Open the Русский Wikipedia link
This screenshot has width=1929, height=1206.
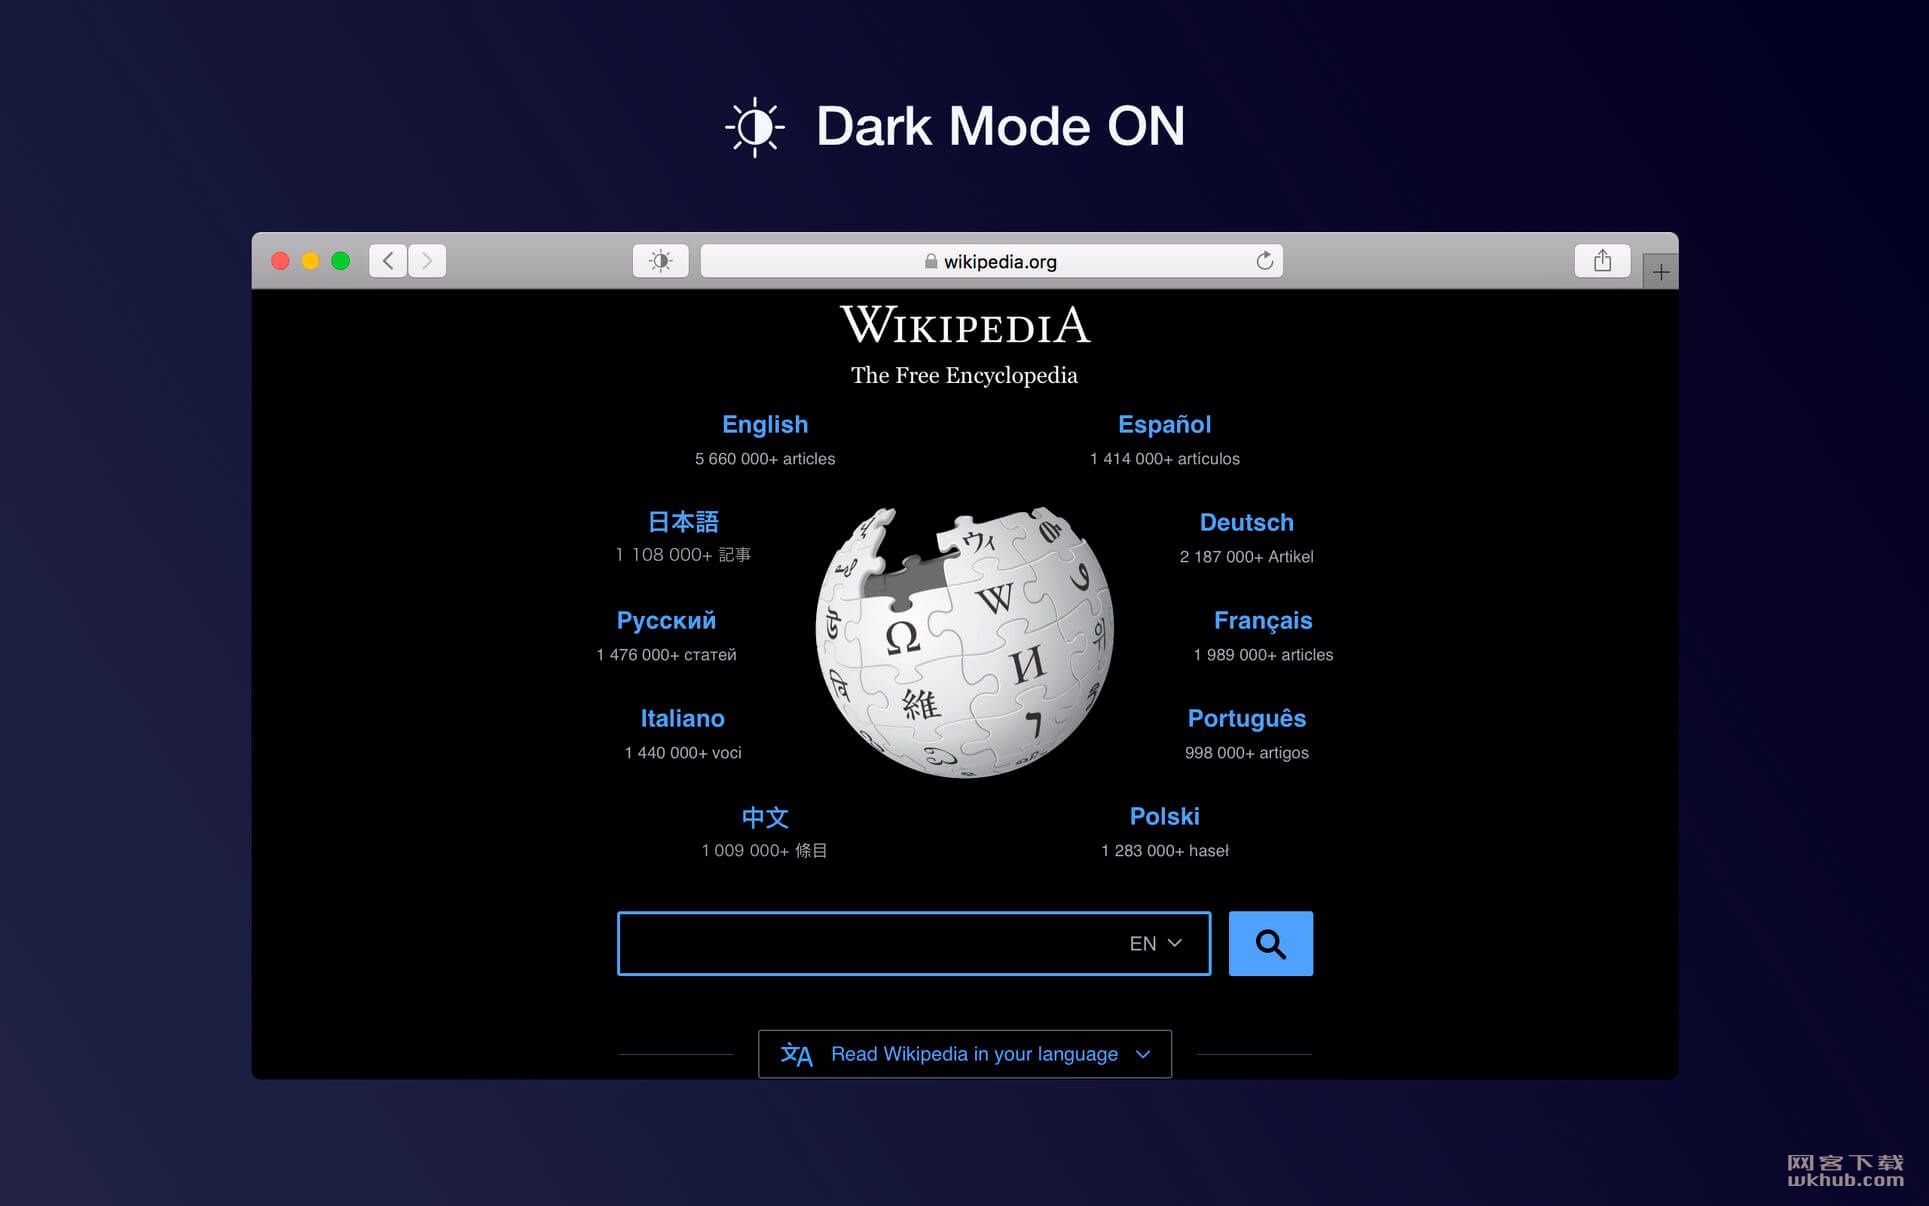[x=666, y=620]
